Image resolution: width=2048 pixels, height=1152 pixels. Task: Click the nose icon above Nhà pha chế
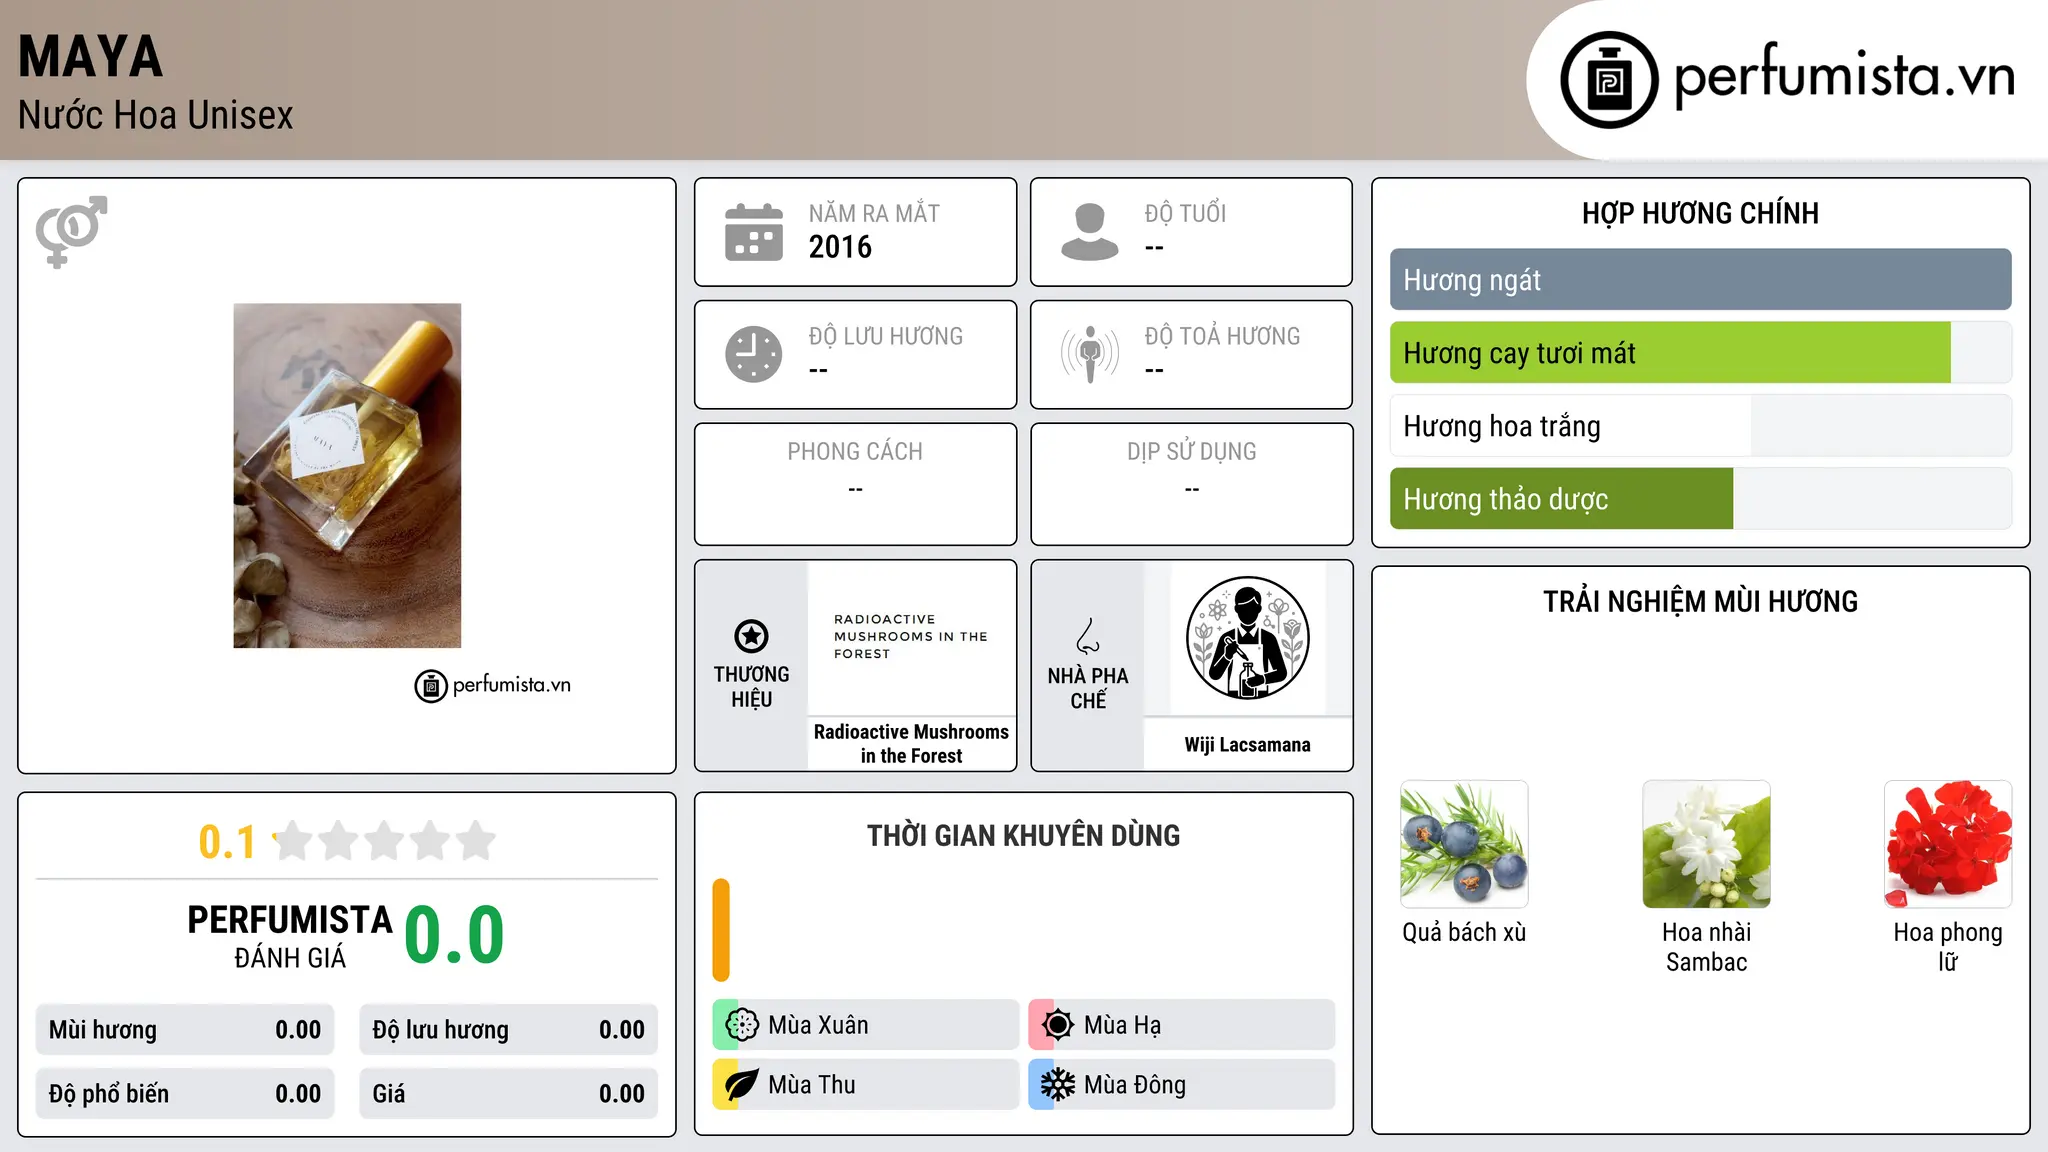pyautogui.click(x=1088, y=636)
